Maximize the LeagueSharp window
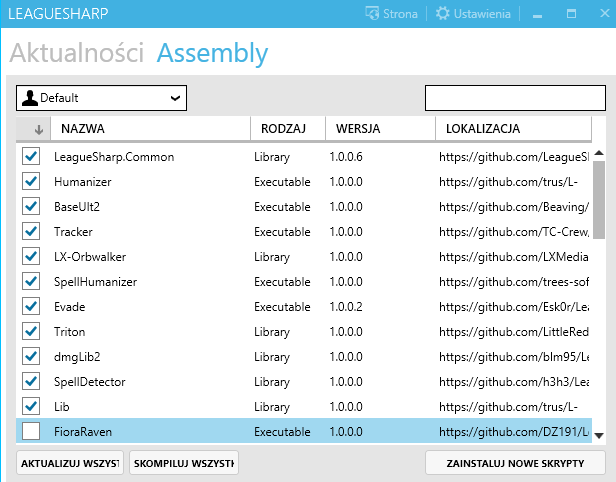The width and height of the screenshot is (616, 482). [x=571, y=14]
